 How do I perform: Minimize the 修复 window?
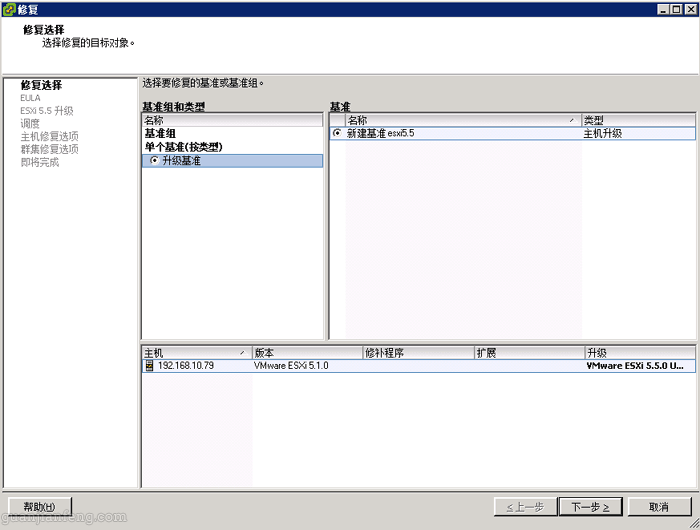click(x=664, y=9)
